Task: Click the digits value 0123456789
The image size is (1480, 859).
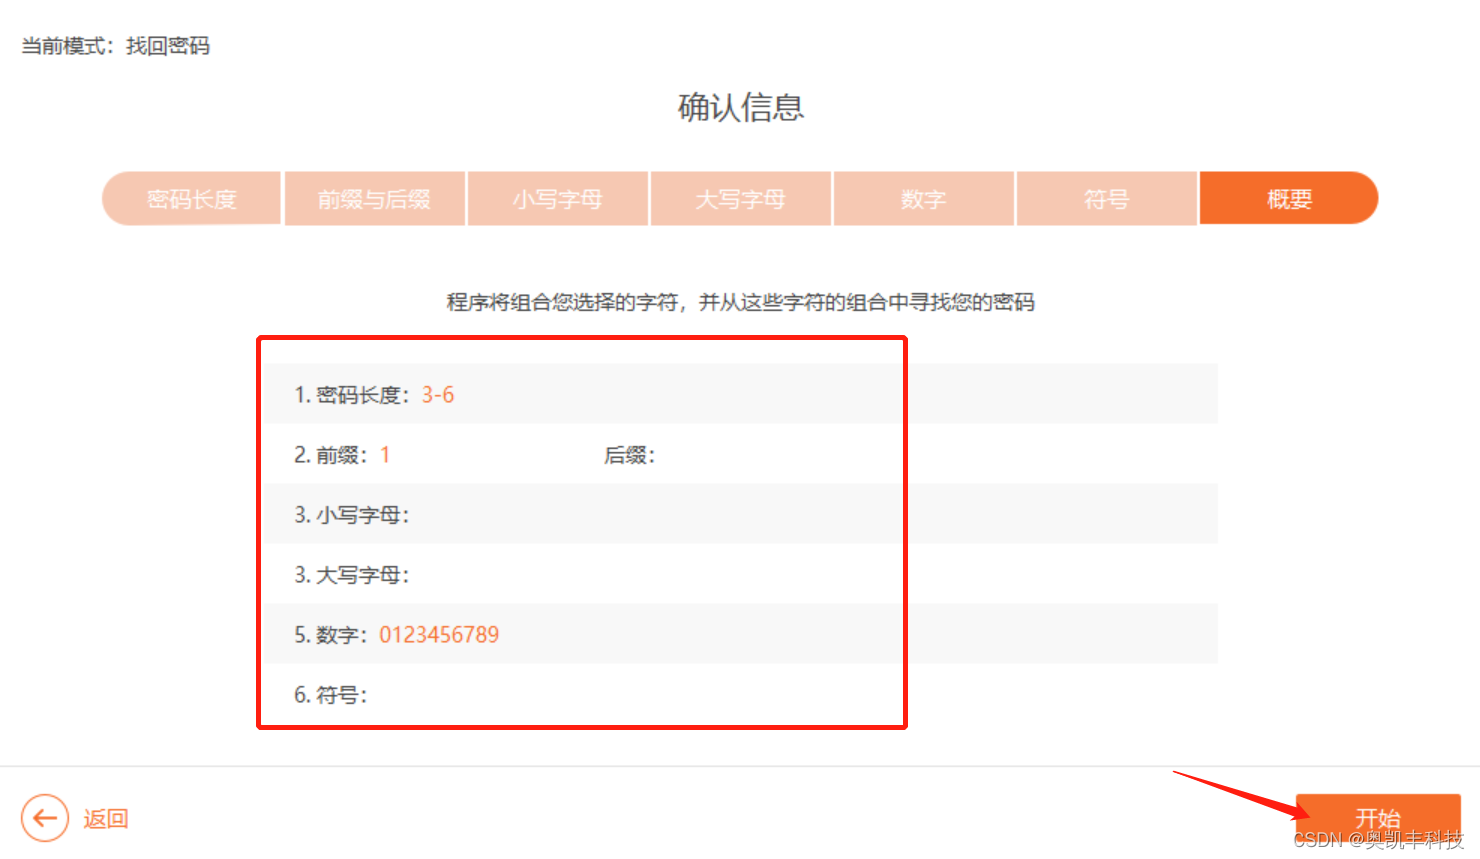Action: coord(439,635)
